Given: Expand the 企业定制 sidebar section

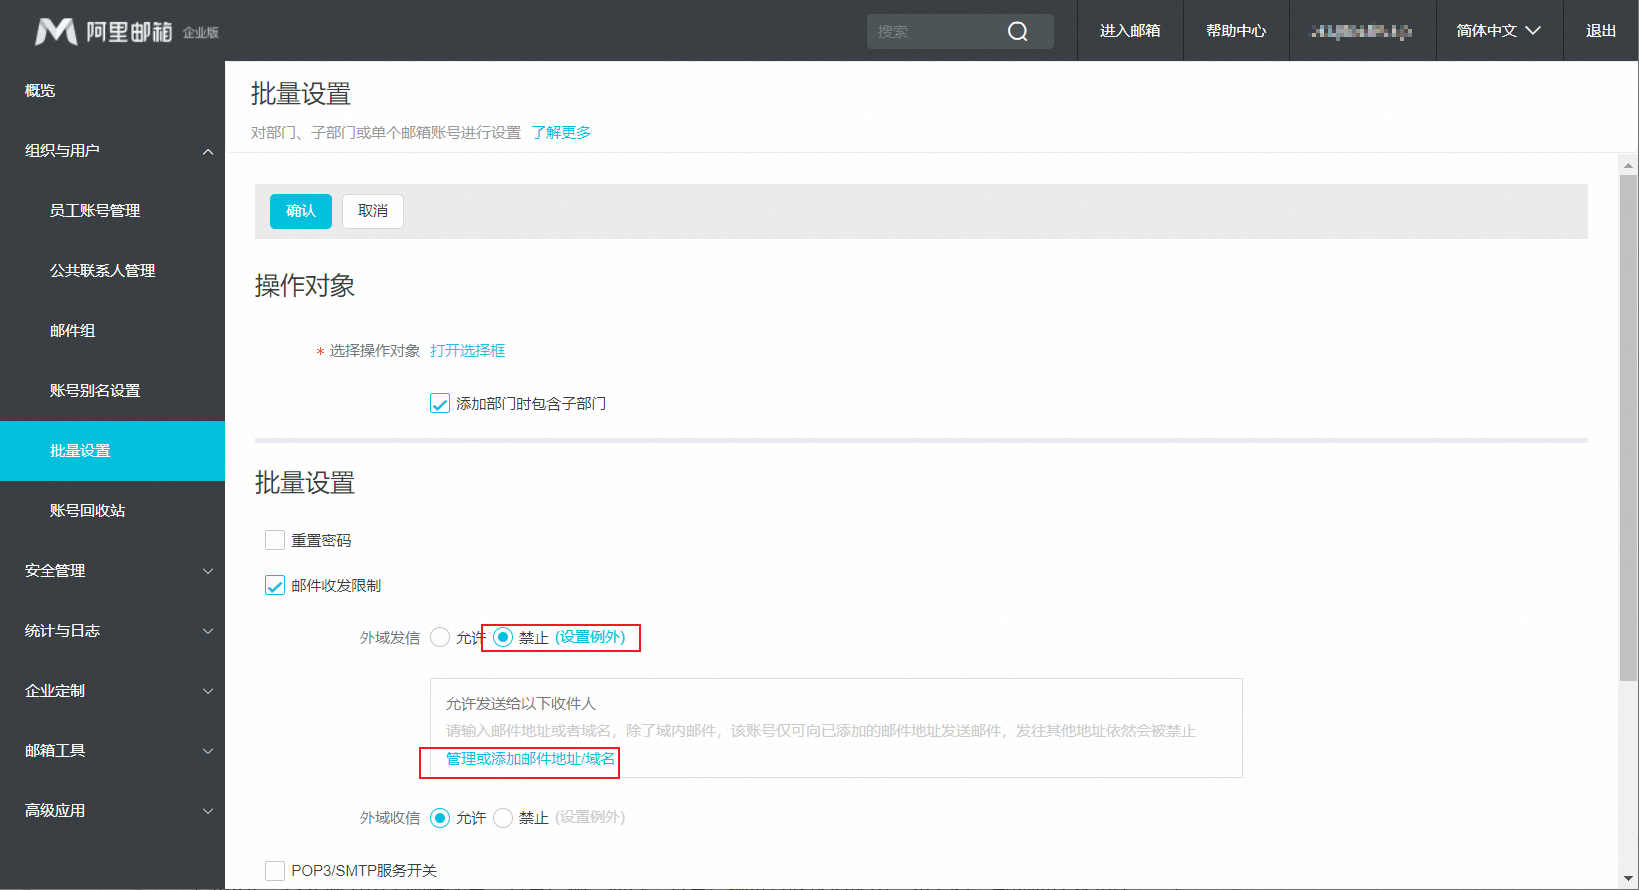Looking at the screenshot, I should [x=112, y=691].
